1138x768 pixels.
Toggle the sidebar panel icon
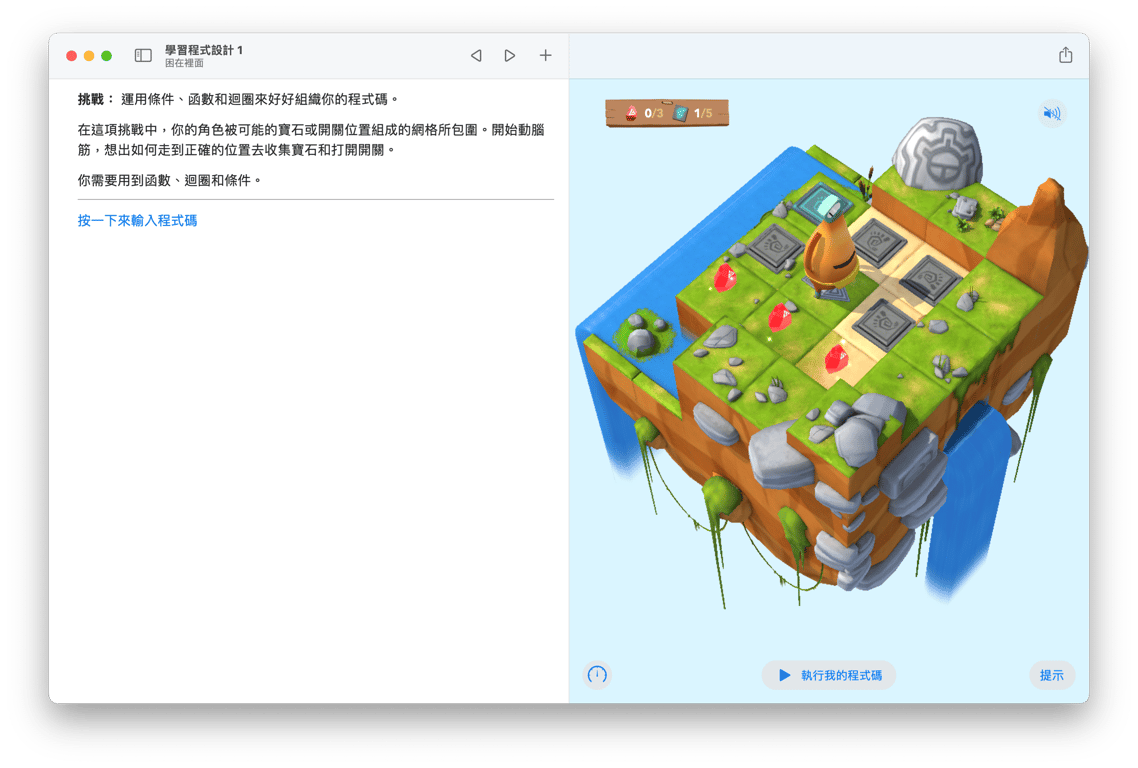click(143, 55)
